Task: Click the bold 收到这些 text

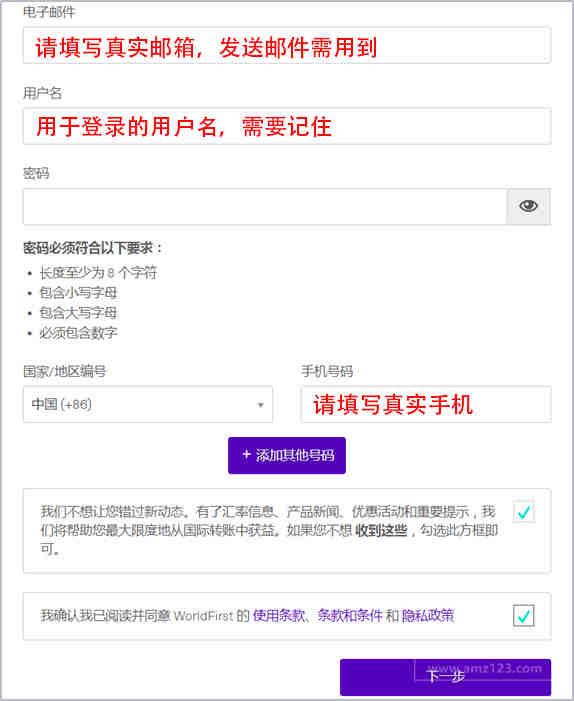Action: pos(381,530)
